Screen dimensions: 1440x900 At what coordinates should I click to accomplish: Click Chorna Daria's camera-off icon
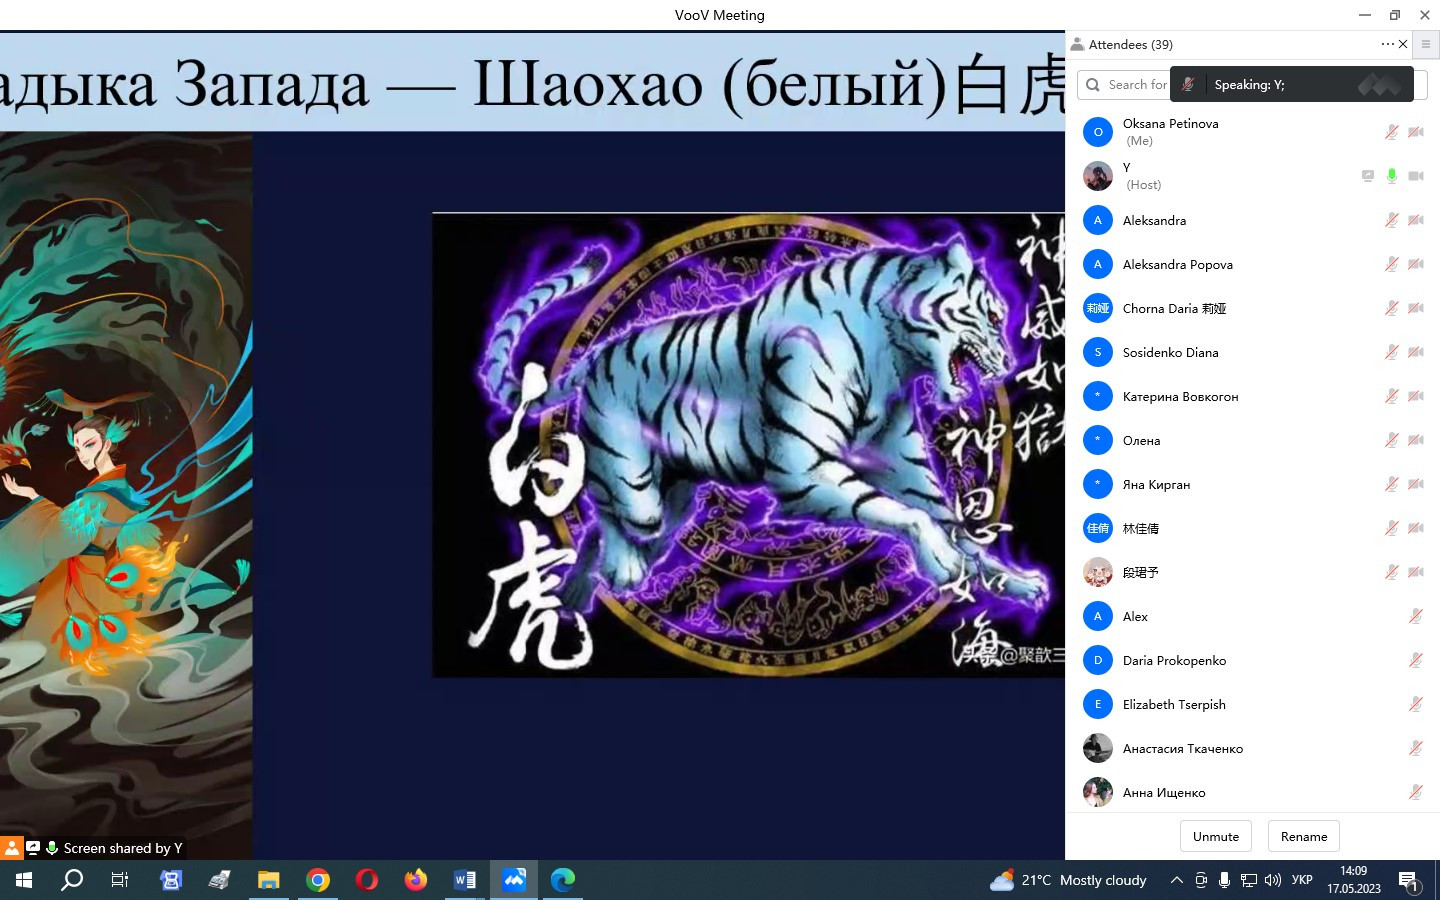pos(1416,308)
